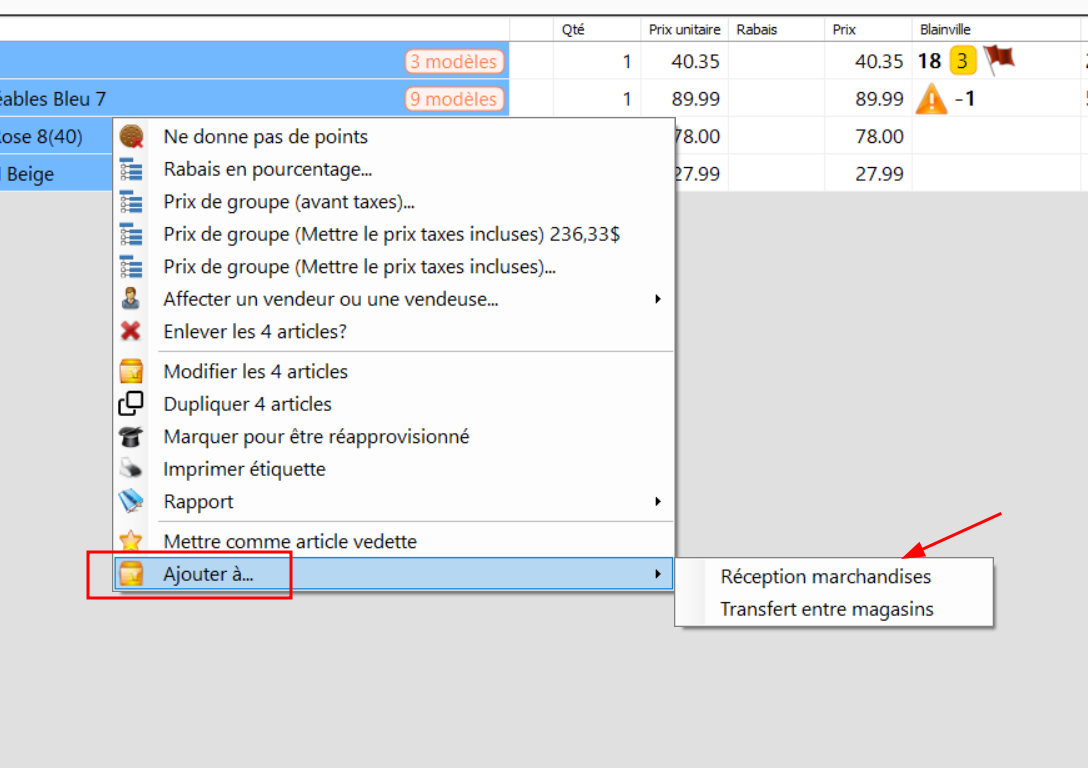Screen dimensions: 1088x768
Task: Select Ne donne pas de points
Action: pos(265,137)
